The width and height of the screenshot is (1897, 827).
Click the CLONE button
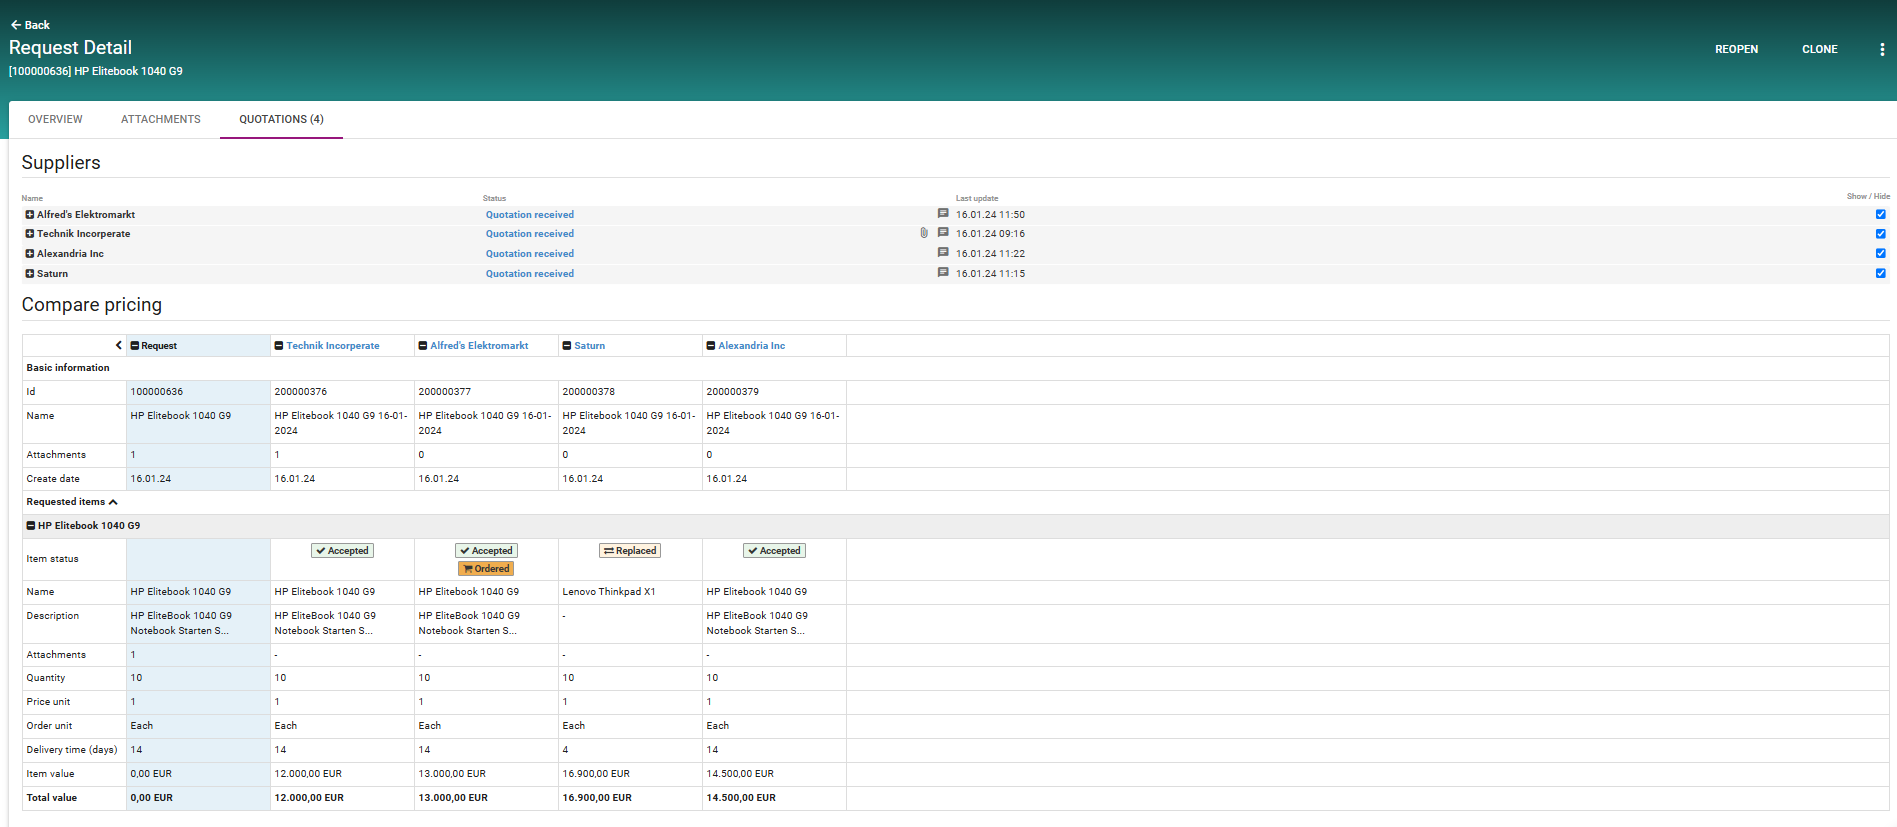tap(1819, 49)
